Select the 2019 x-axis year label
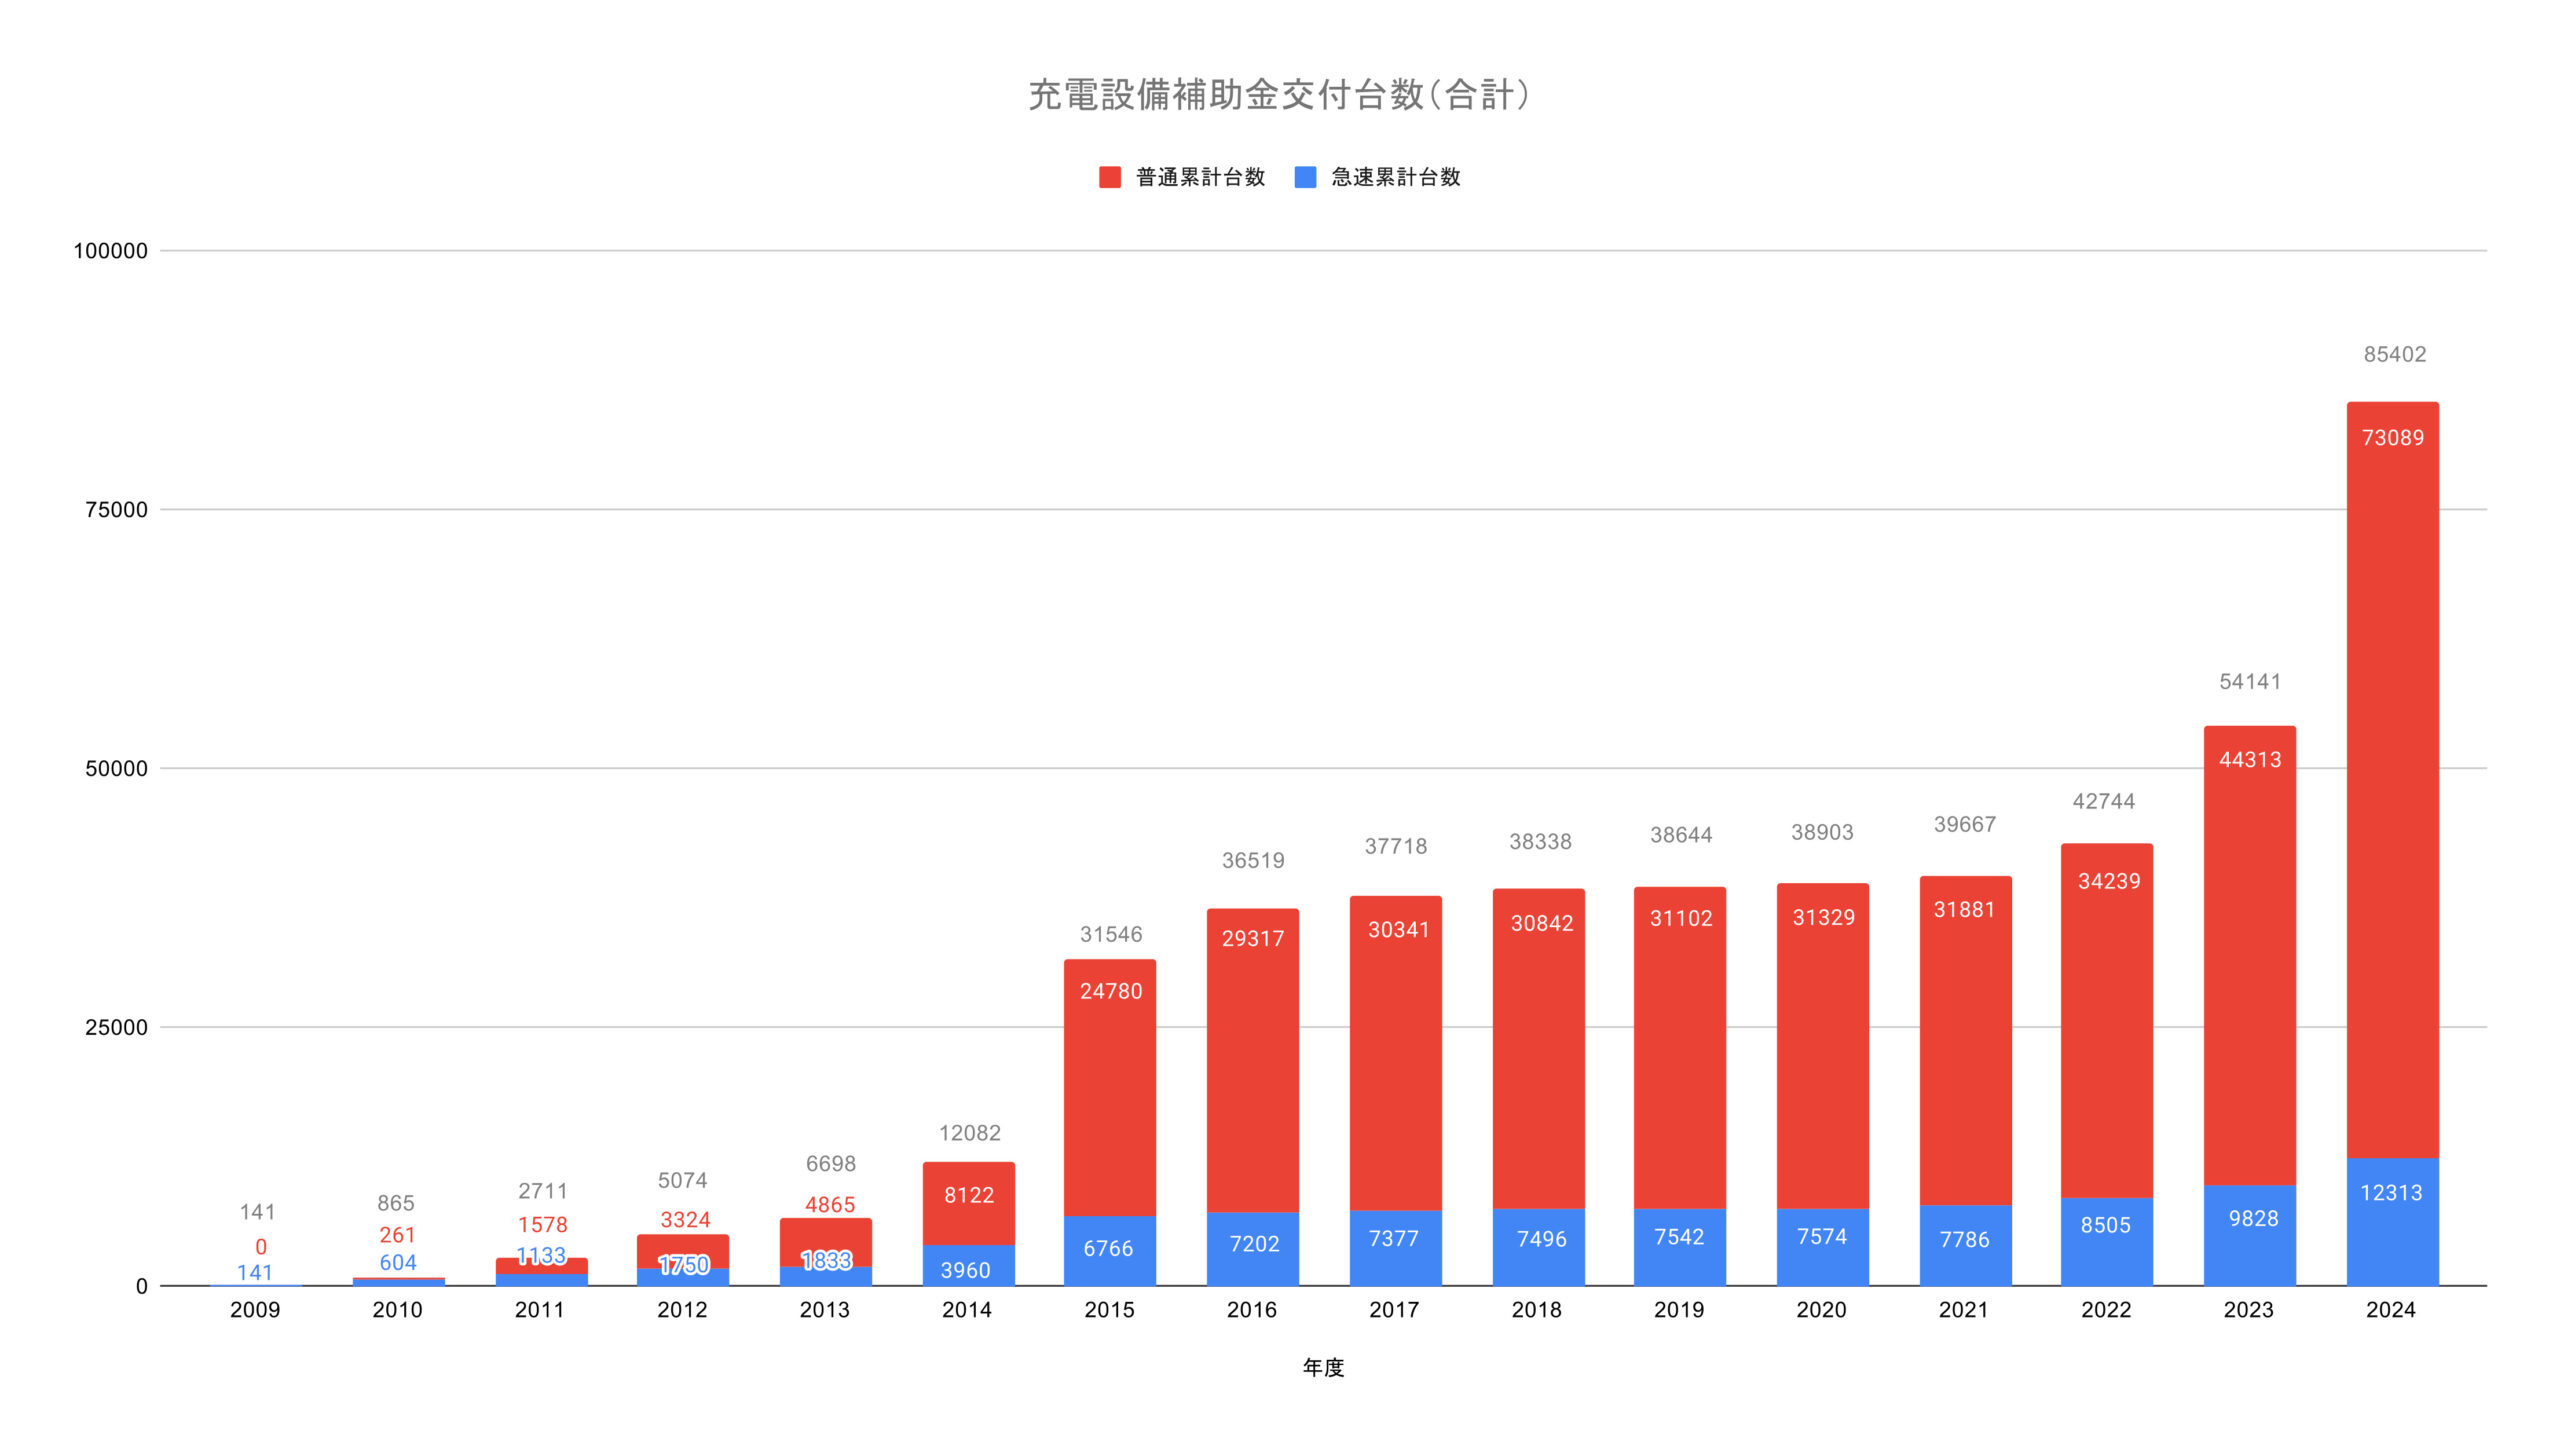 click(1678, 1310)
